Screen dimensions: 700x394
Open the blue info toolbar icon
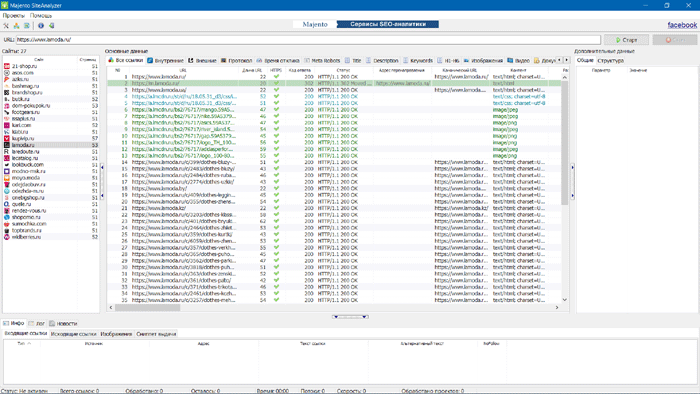[41, 26]
